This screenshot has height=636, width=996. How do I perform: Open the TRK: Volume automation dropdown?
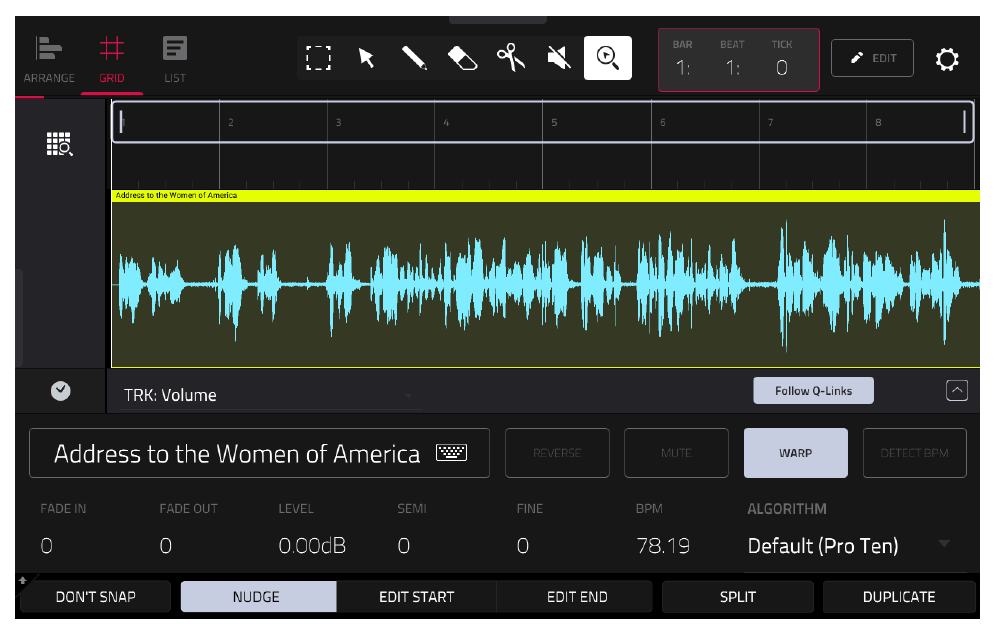270,395
